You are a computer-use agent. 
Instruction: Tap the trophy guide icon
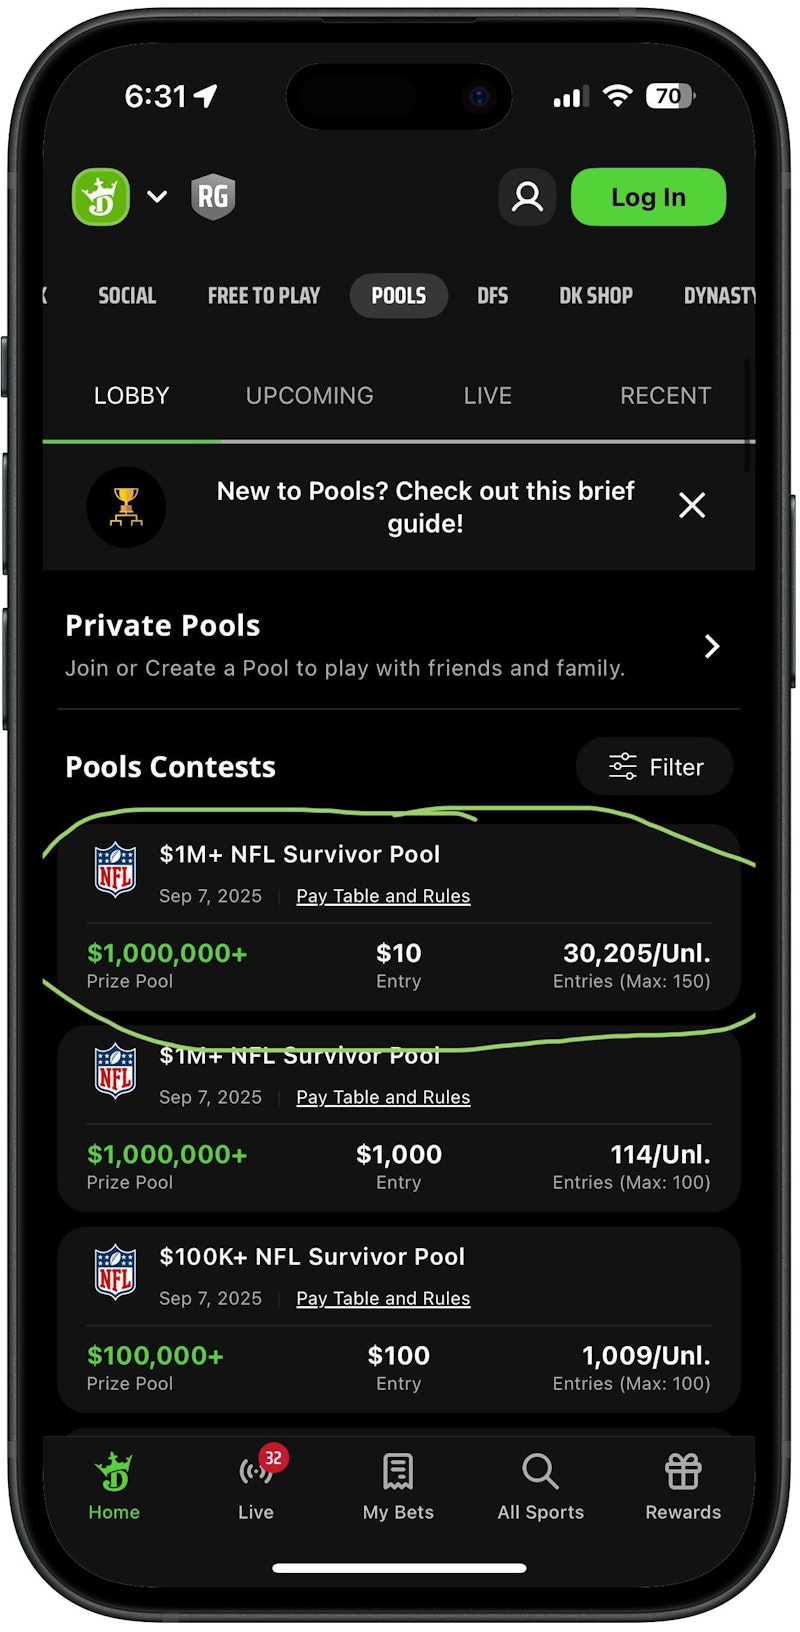click(126, 506)
